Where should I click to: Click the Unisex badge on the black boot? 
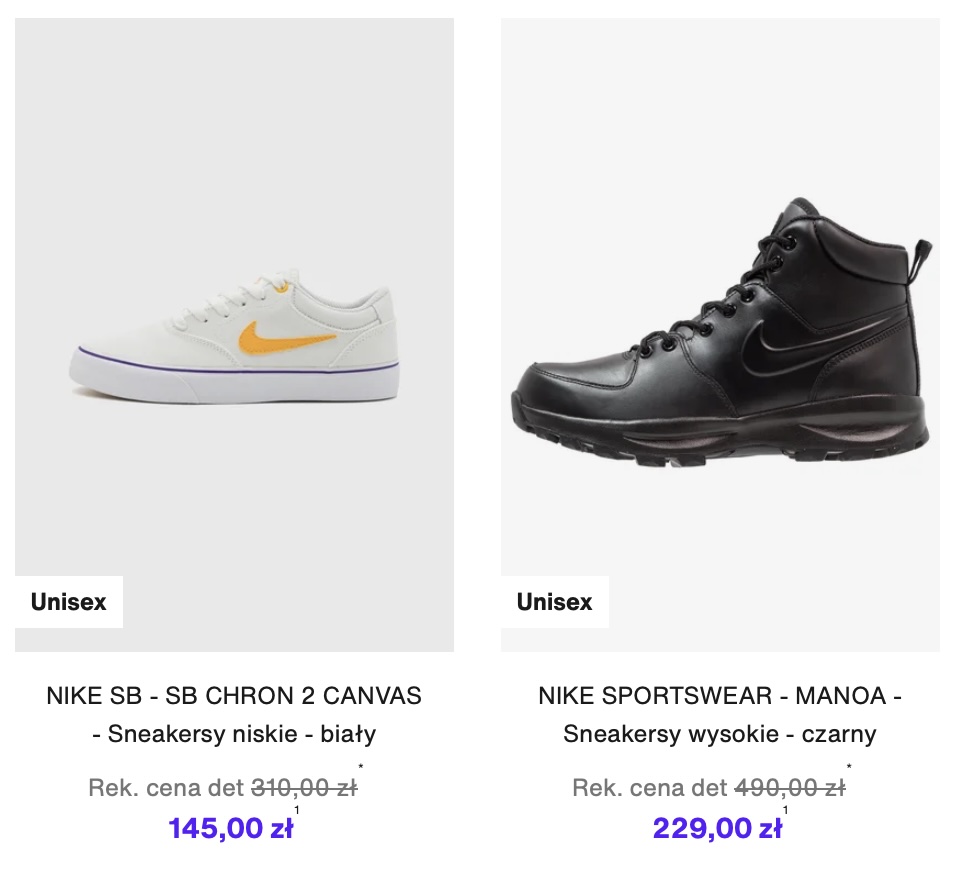tap(554, 602)
